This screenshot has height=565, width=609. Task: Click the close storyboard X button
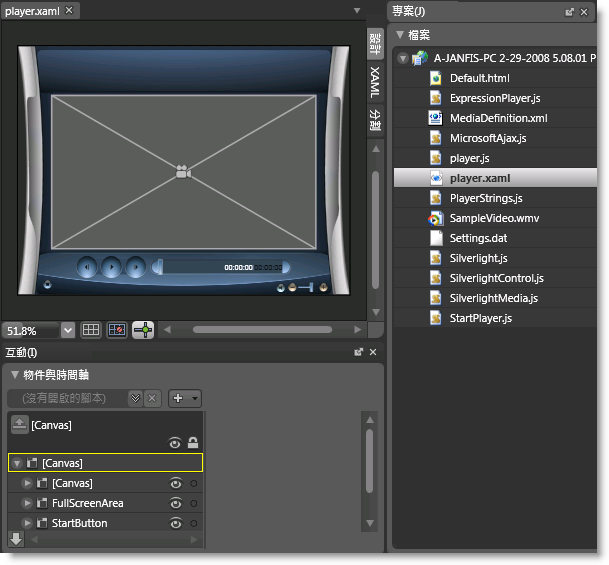[152, 398]
